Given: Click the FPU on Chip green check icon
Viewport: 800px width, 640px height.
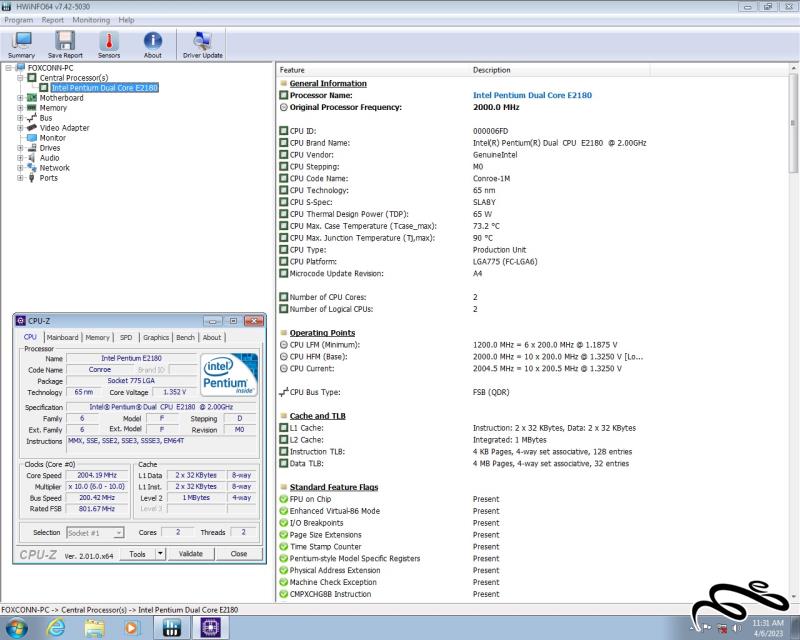Looking at the screenshot, I should [x=284, y=499].
